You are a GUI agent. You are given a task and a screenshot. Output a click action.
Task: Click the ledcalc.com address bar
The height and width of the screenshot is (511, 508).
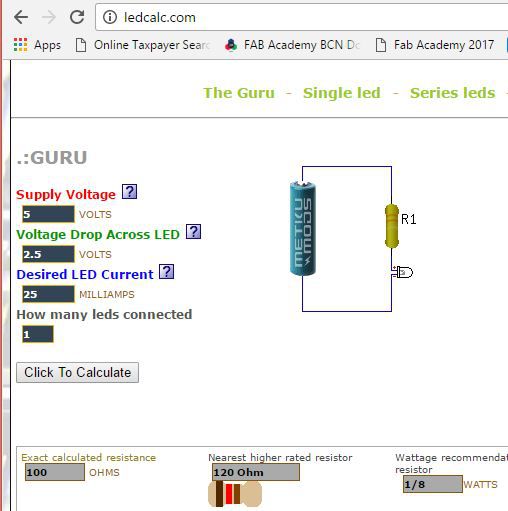click(302, 17)
